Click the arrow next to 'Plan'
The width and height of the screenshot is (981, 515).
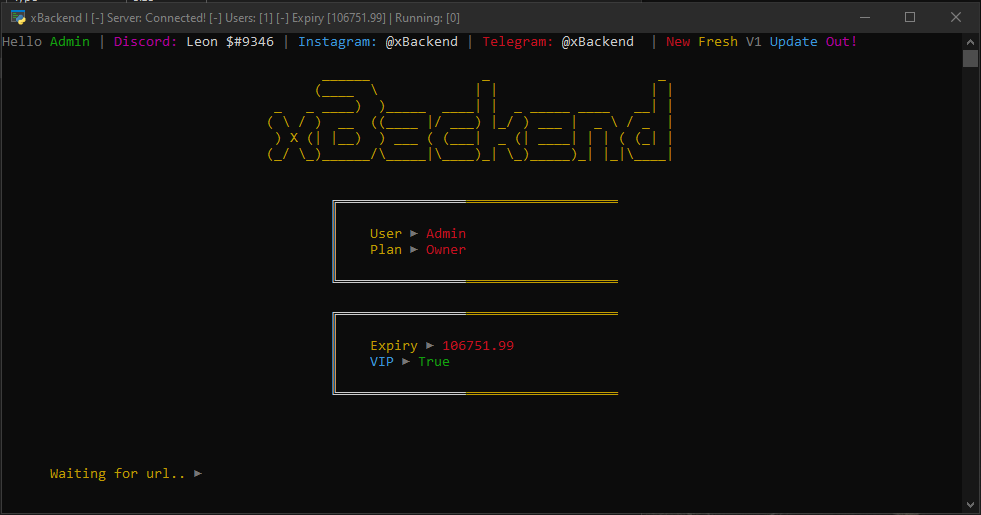pos(414,250)
